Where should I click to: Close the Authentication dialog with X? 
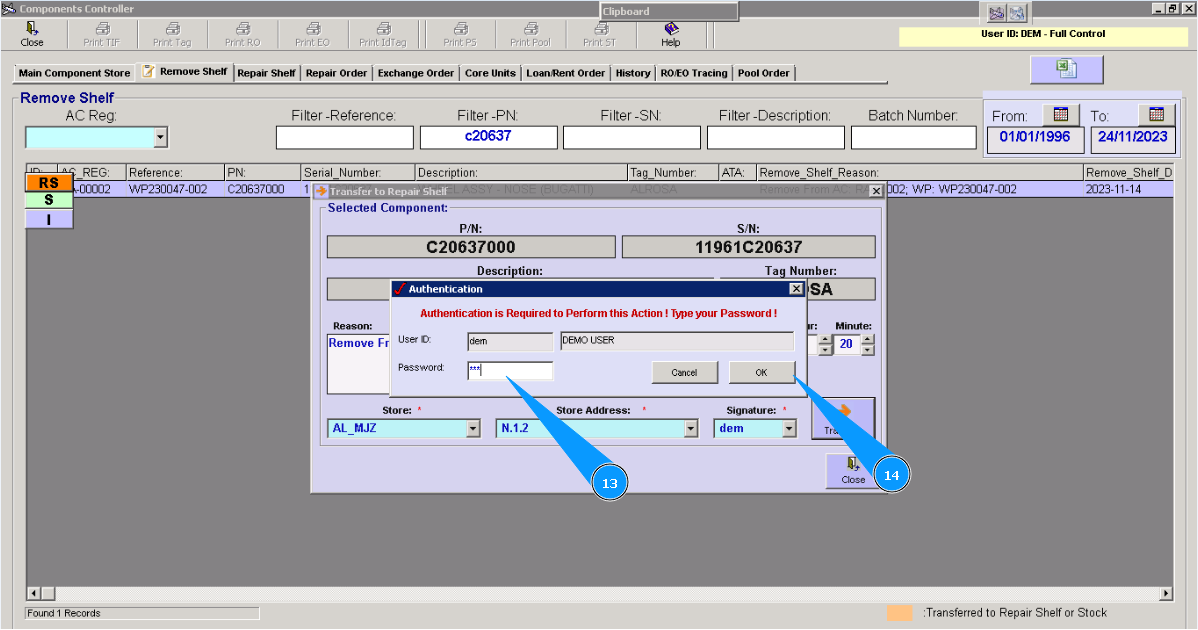pos(796,289)
